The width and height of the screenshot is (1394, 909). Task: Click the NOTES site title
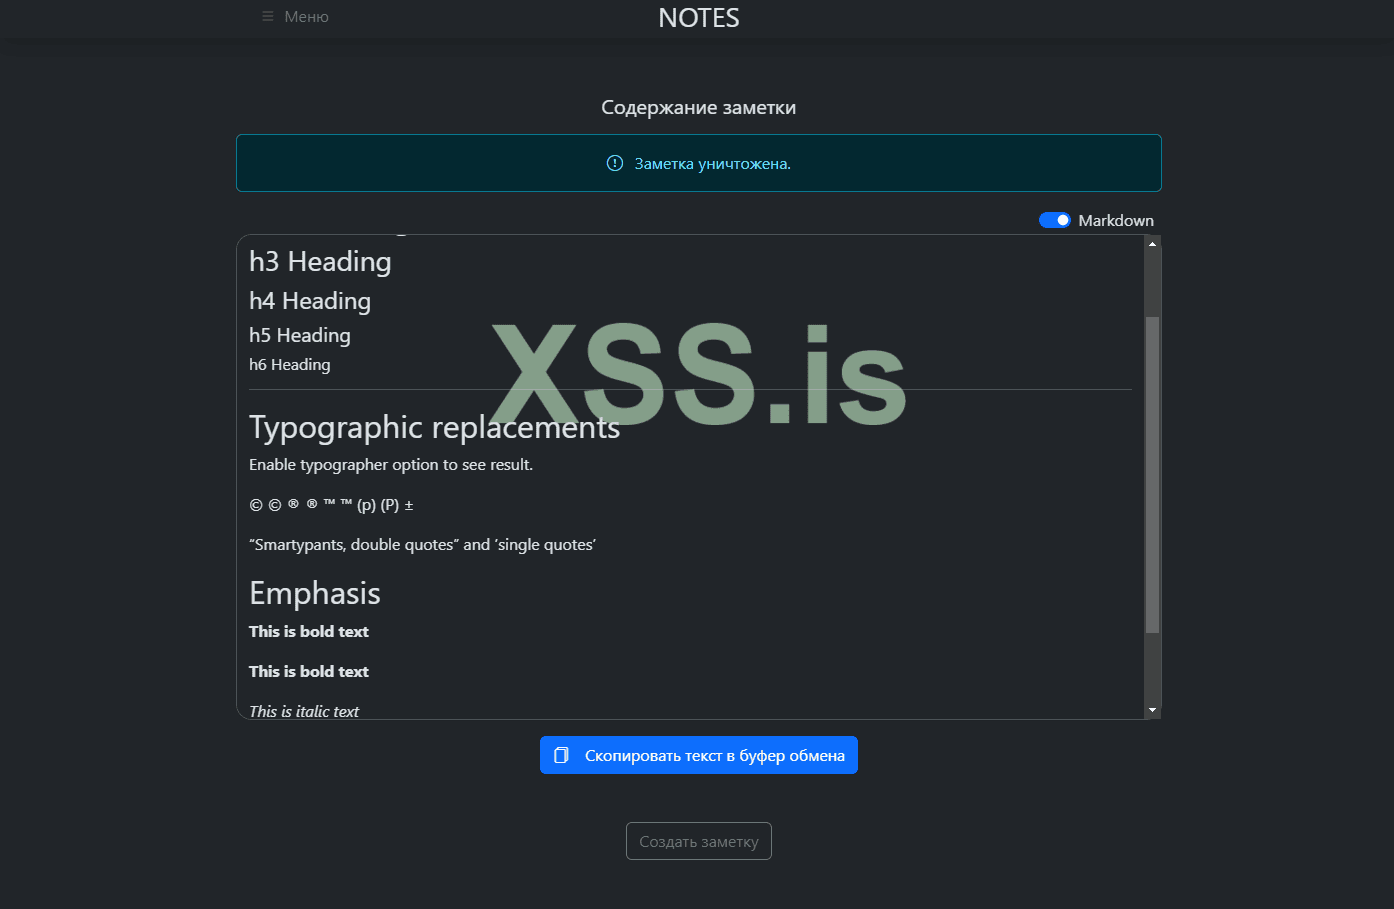(699, 18)
